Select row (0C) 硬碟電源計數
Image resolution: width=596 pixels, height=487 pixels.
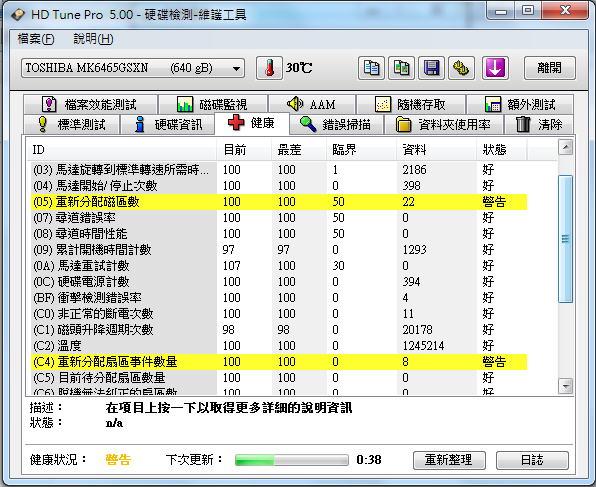coord(279,281)
